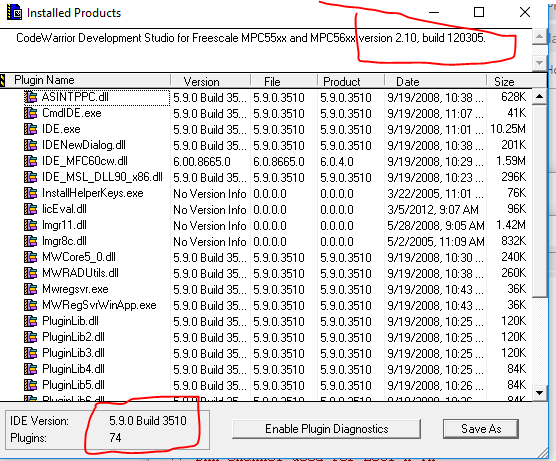Image resolution: width=556 pixels, height=461 pixels.
Task: Click the lmgr8c.dll plugin icon
Action: 30,241
